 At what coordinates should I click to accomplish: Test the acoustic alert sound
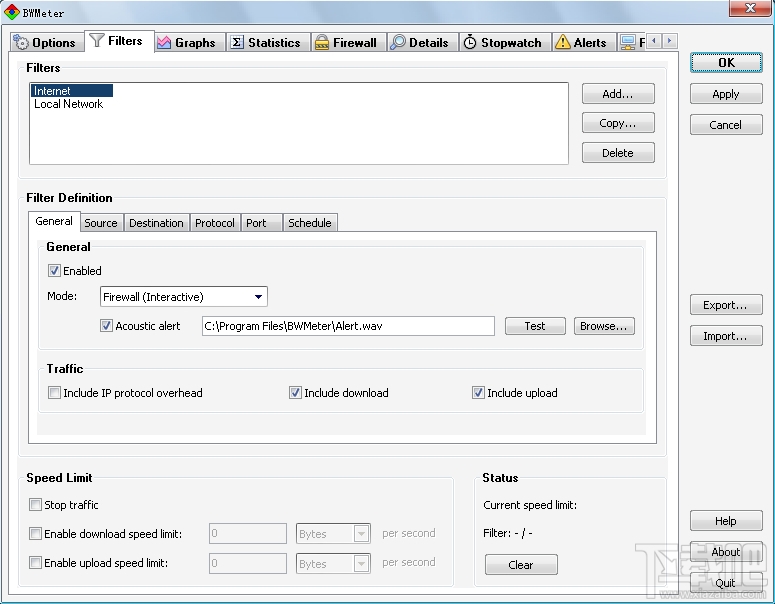point(535,326)
